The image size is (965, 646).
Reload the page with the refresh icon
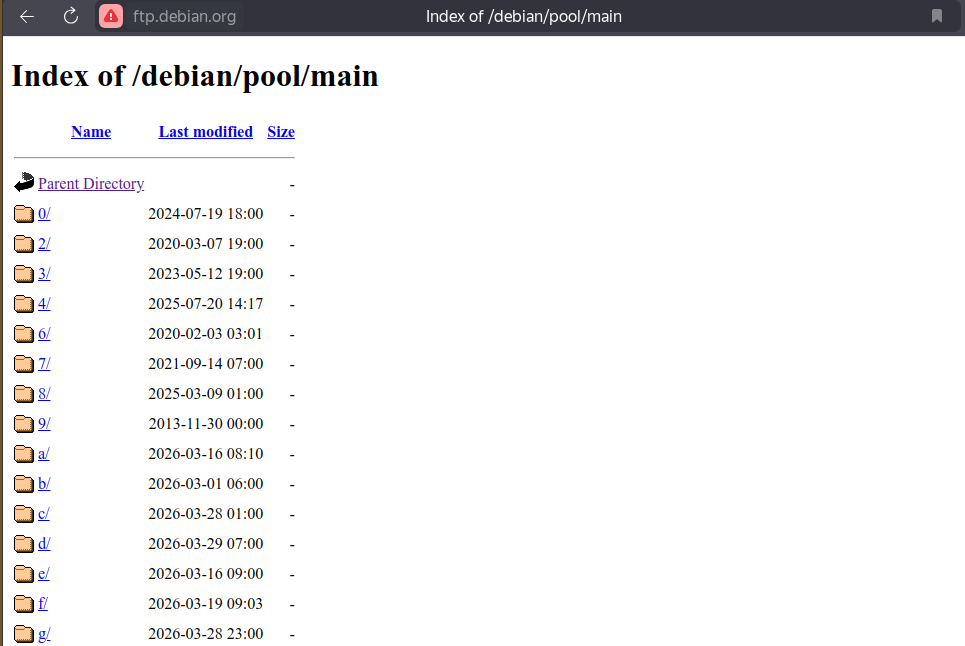click(71, 17)
